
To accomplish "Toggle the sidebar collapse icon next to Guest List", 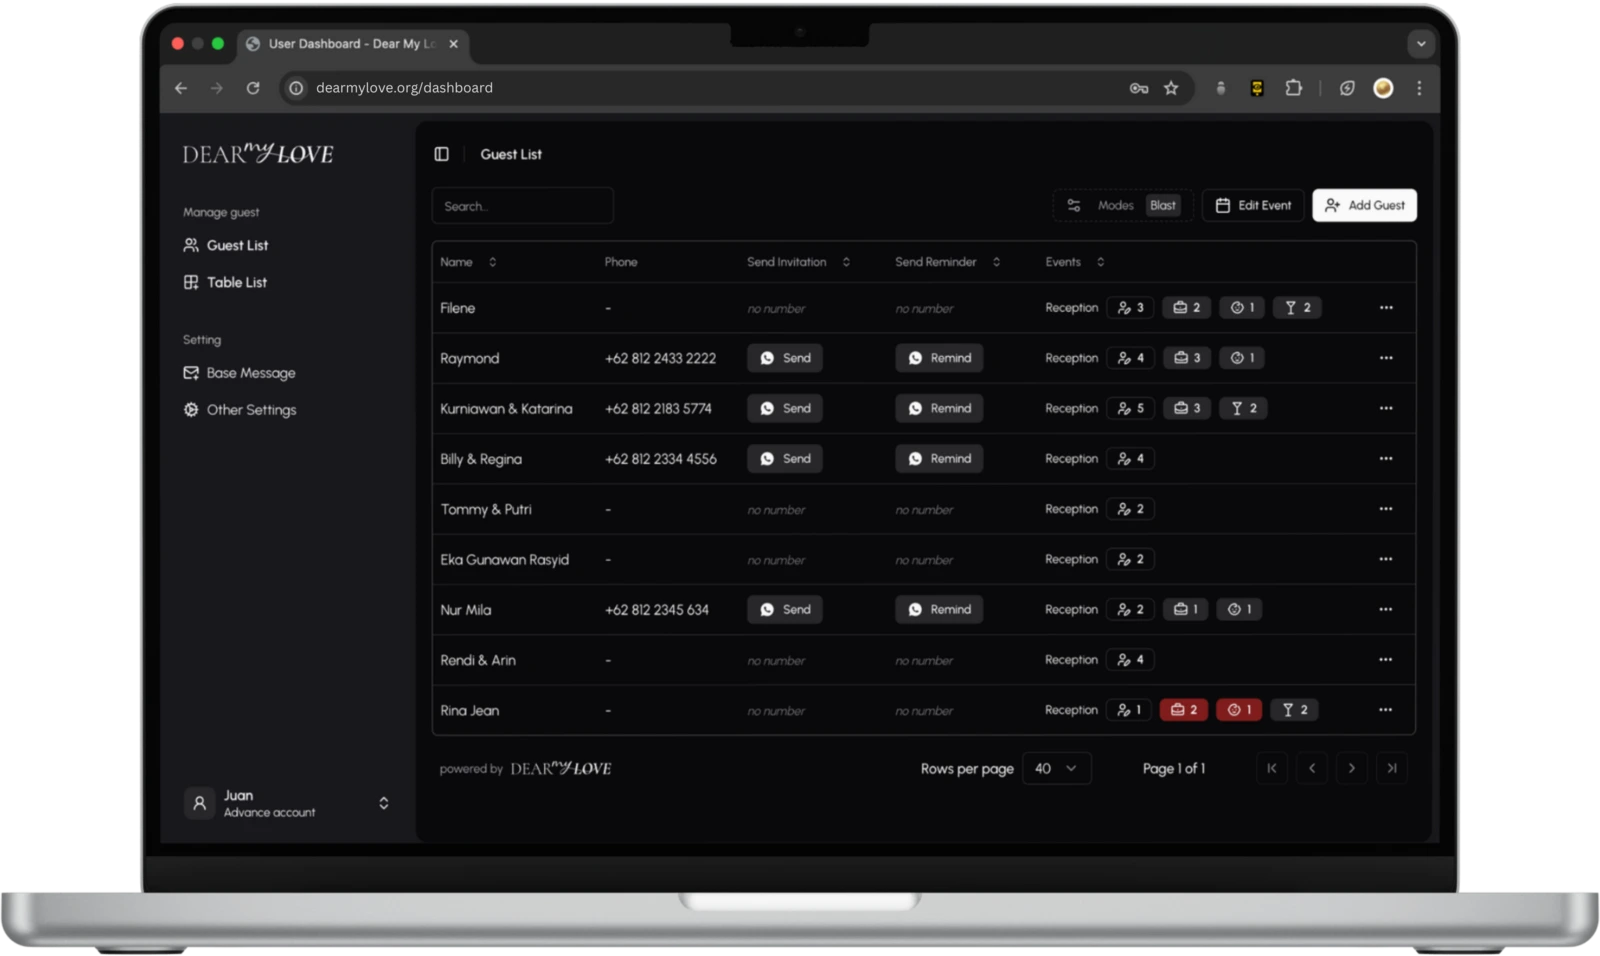I will (442, 154).
